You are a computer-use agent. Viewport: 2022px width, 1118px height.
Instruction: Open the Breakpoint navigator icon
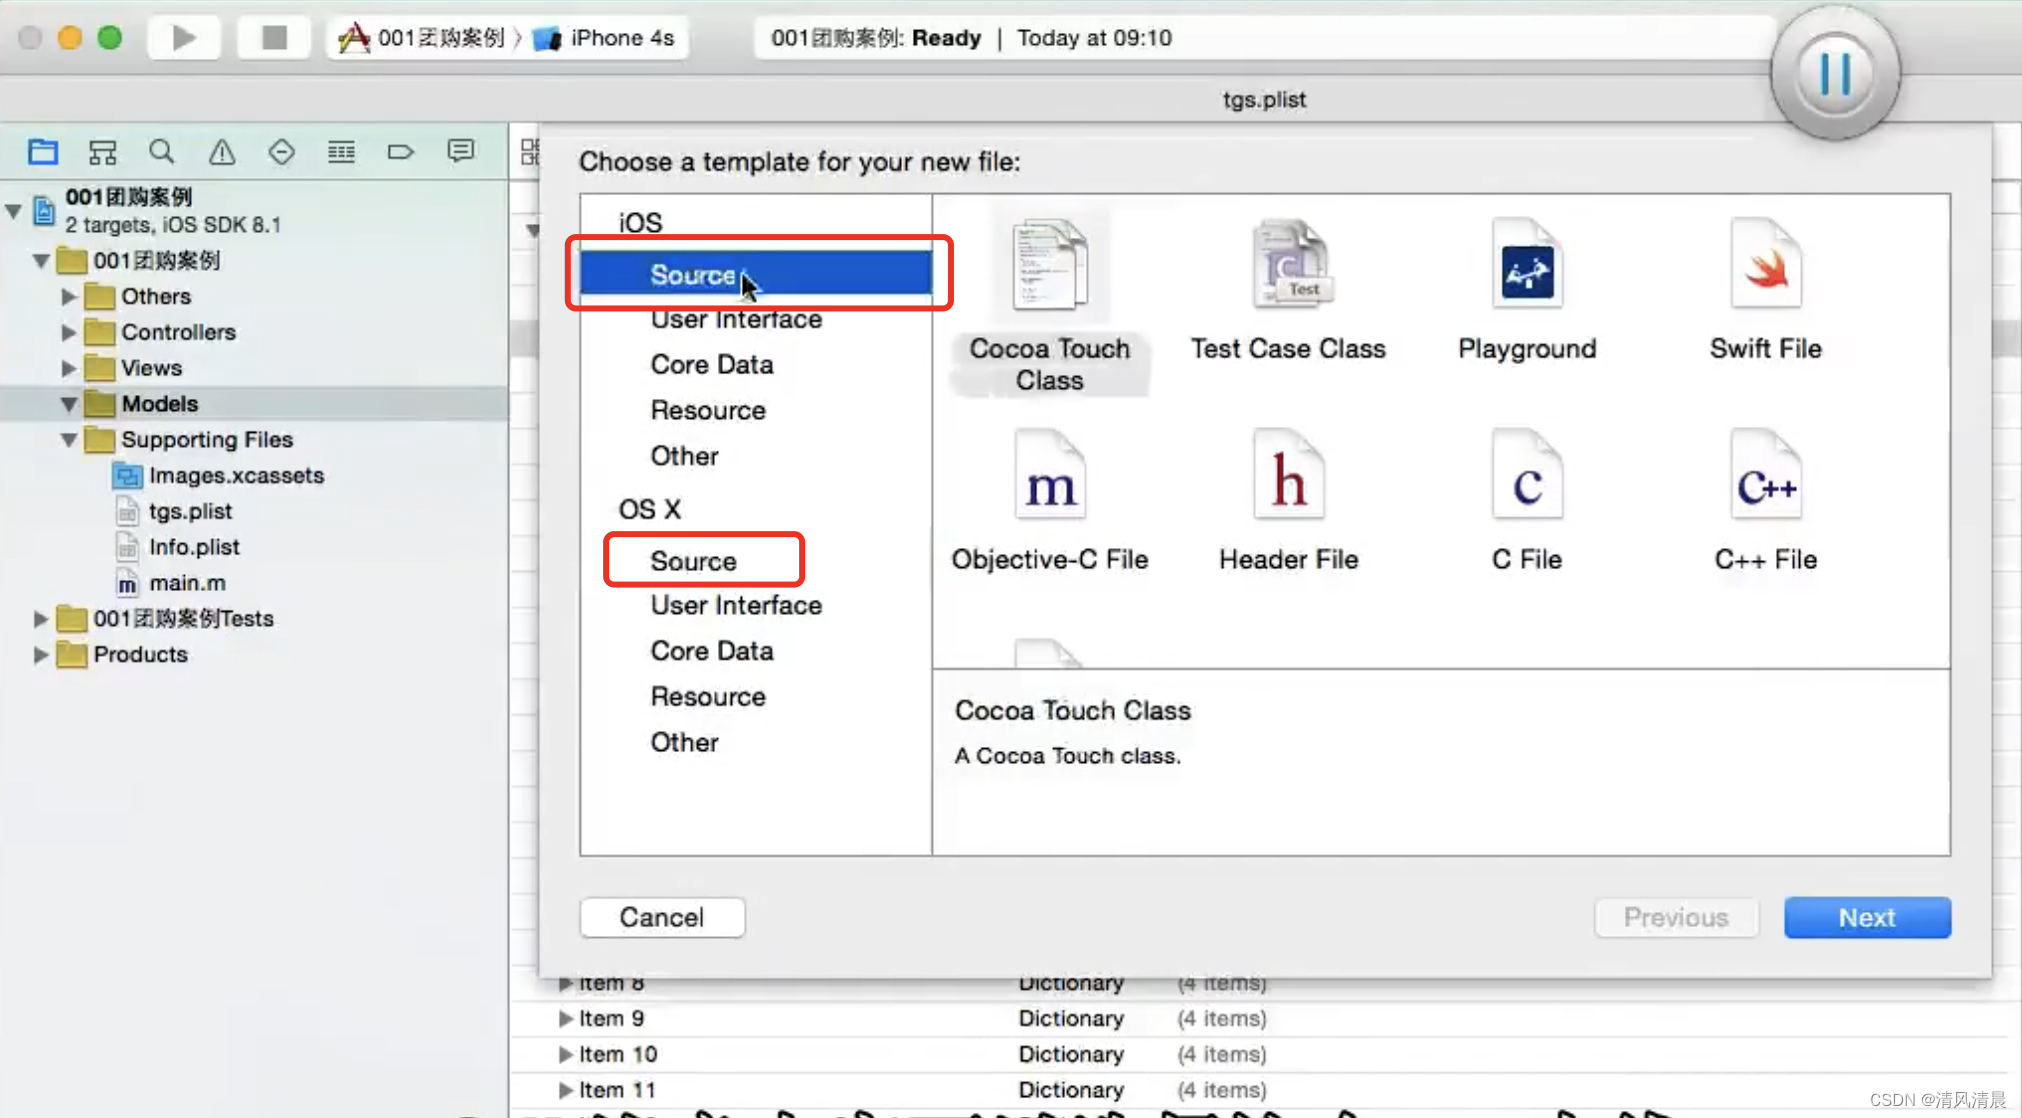[x=400, y=152]
